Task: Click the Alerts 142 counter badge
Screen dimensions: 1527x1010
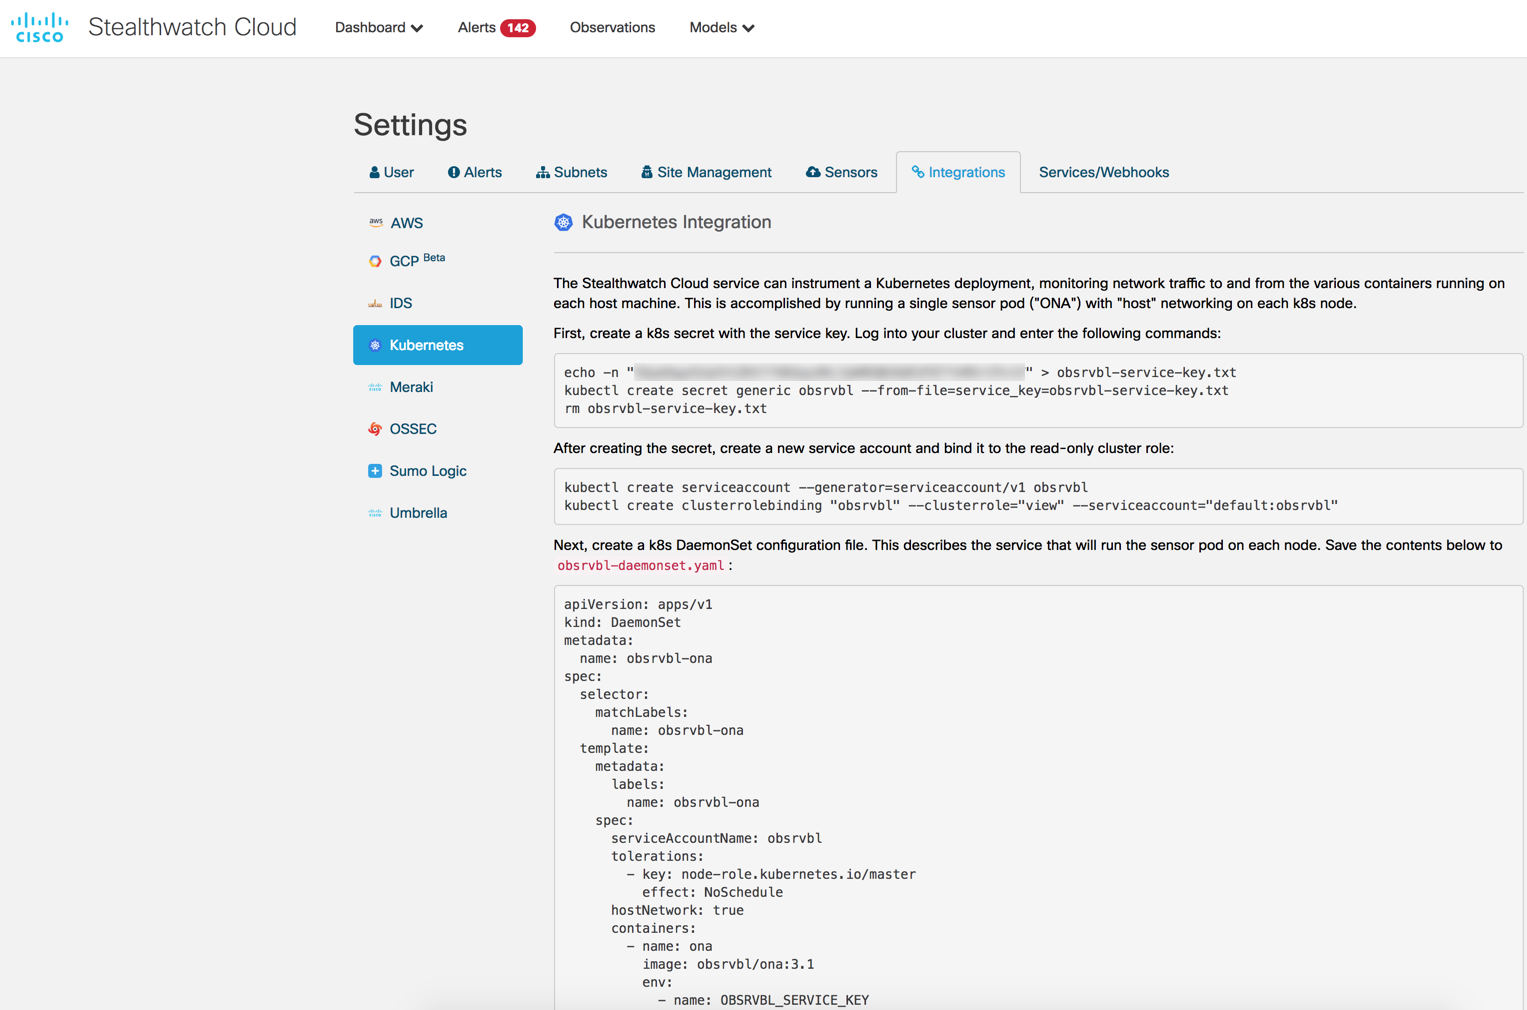Action: [x=516, y=28]
